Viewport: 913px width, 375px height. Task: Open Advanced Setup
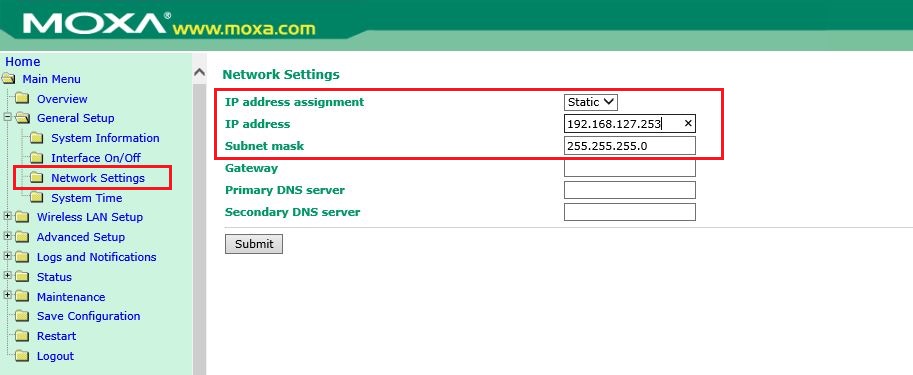tap(81, 237)
